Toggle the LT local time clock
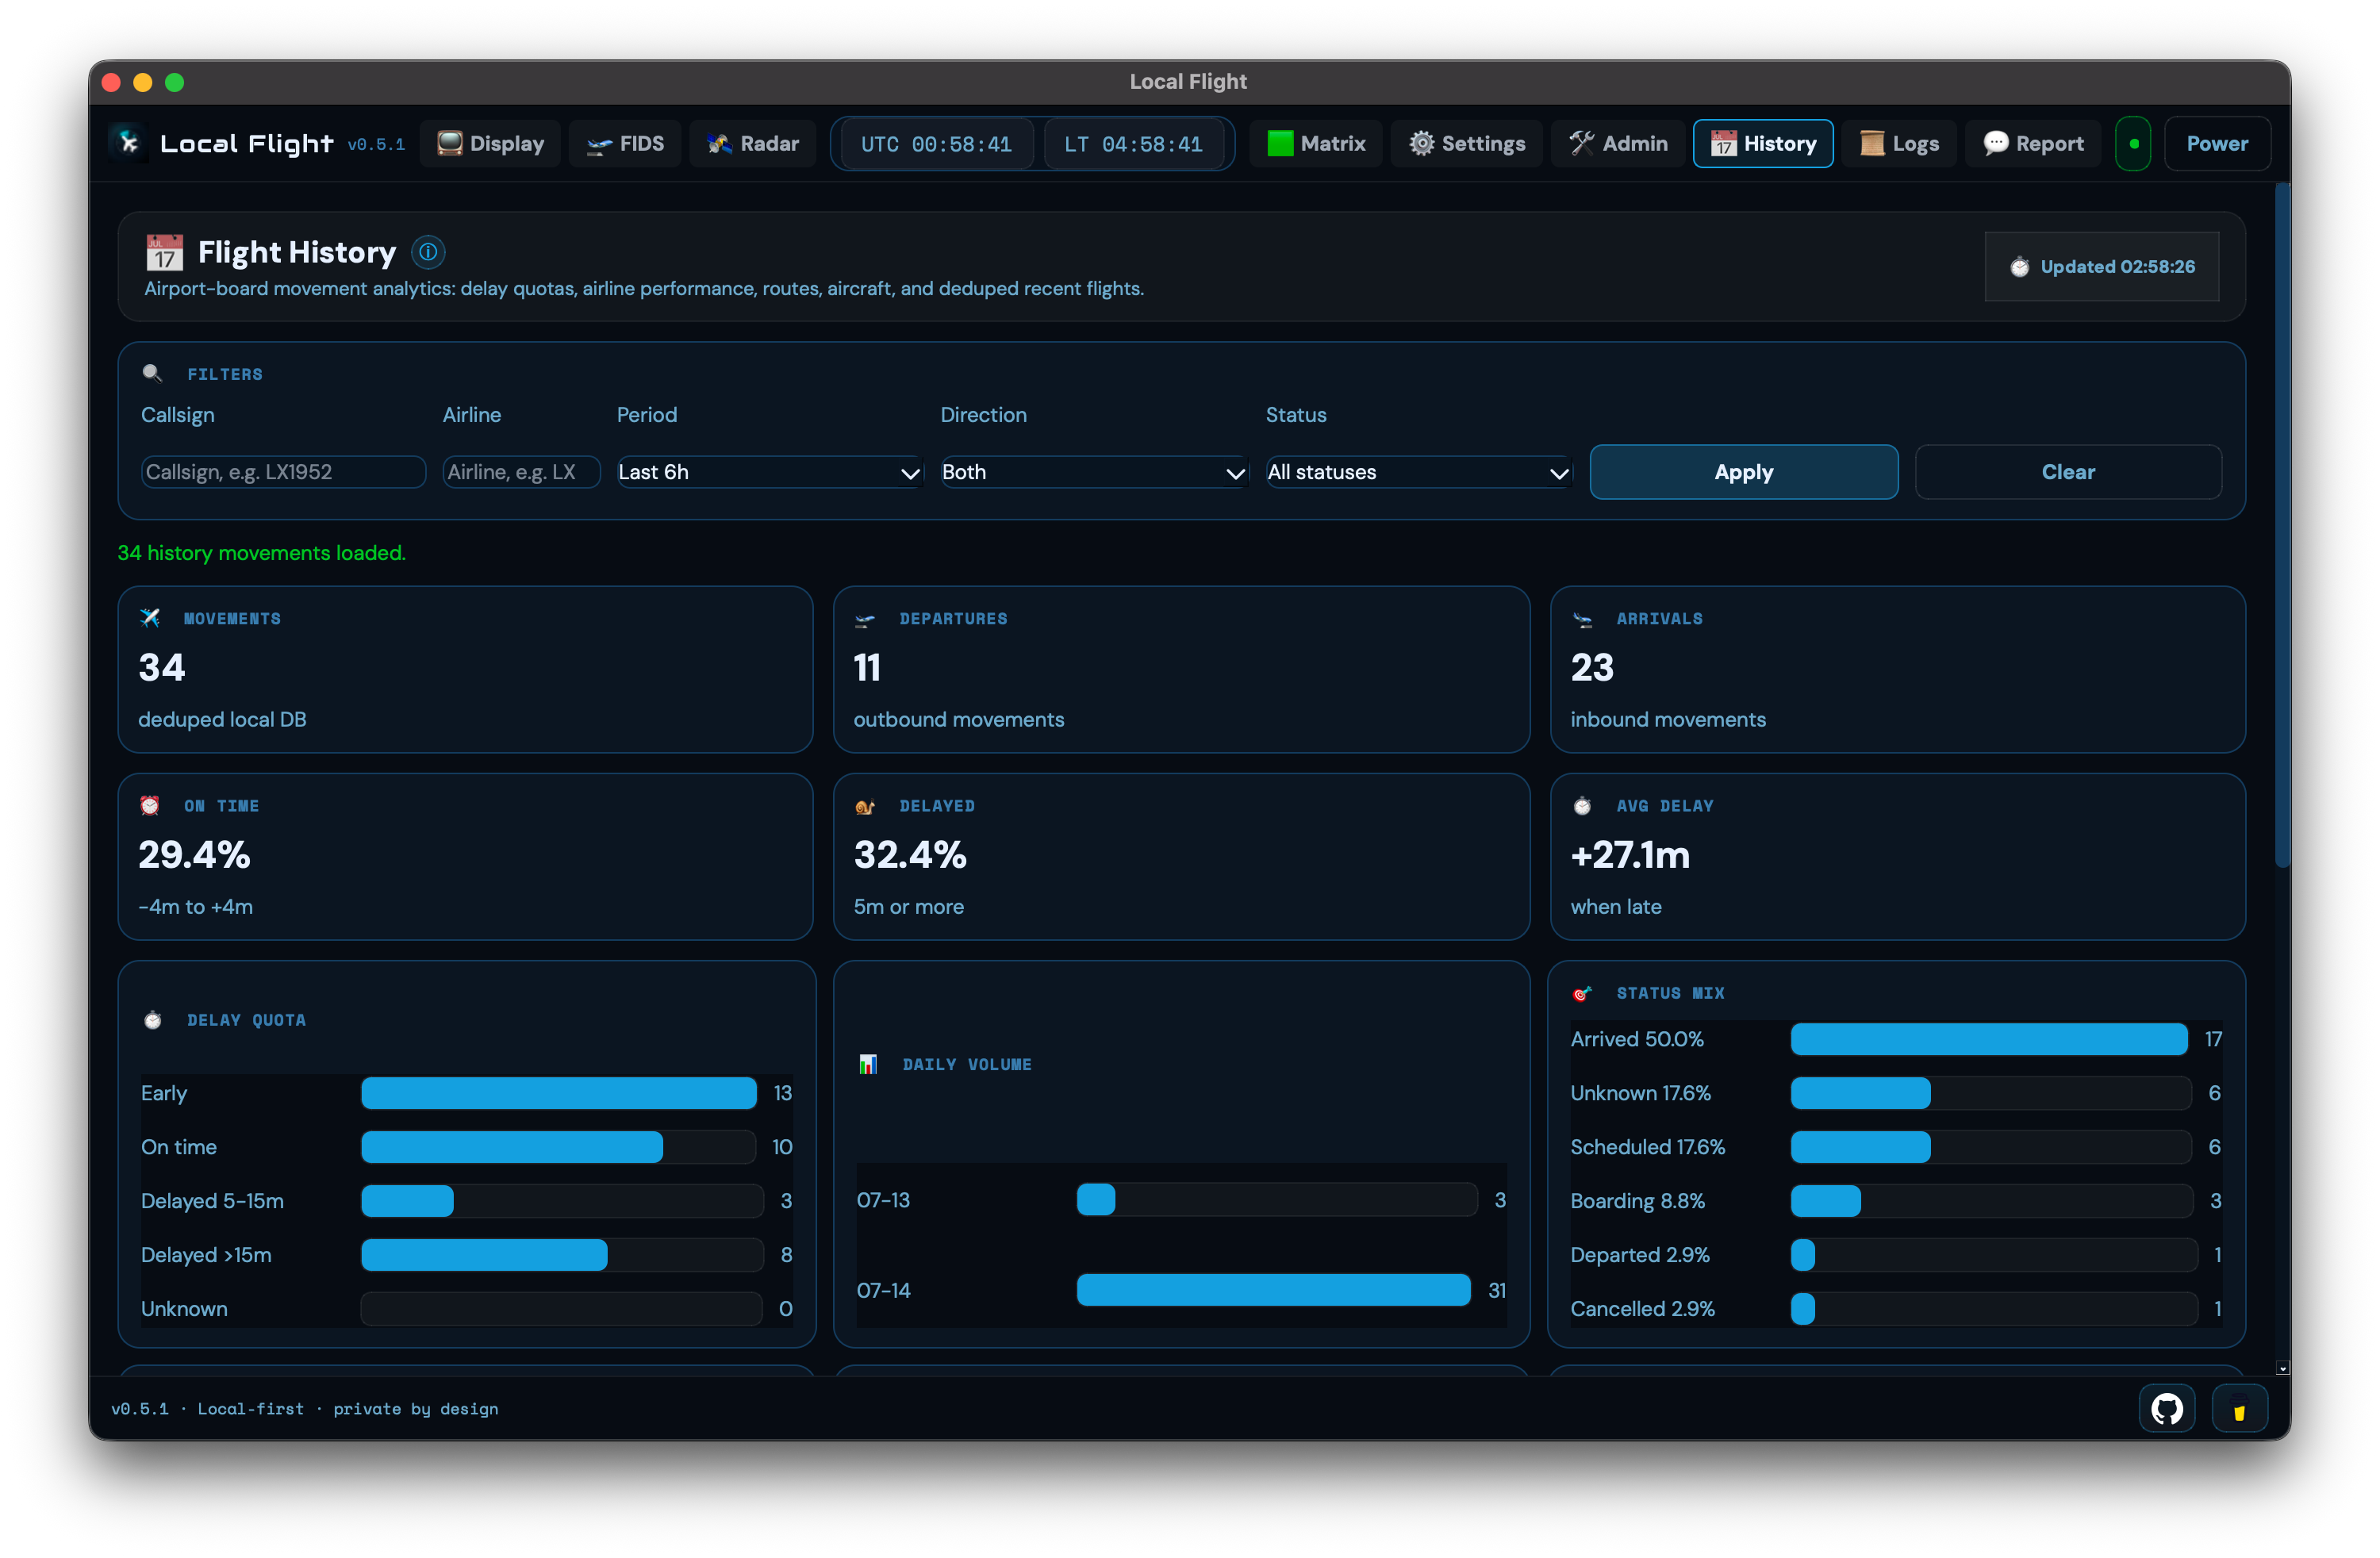The image size is (2380, 1558). click(1133, 144)
